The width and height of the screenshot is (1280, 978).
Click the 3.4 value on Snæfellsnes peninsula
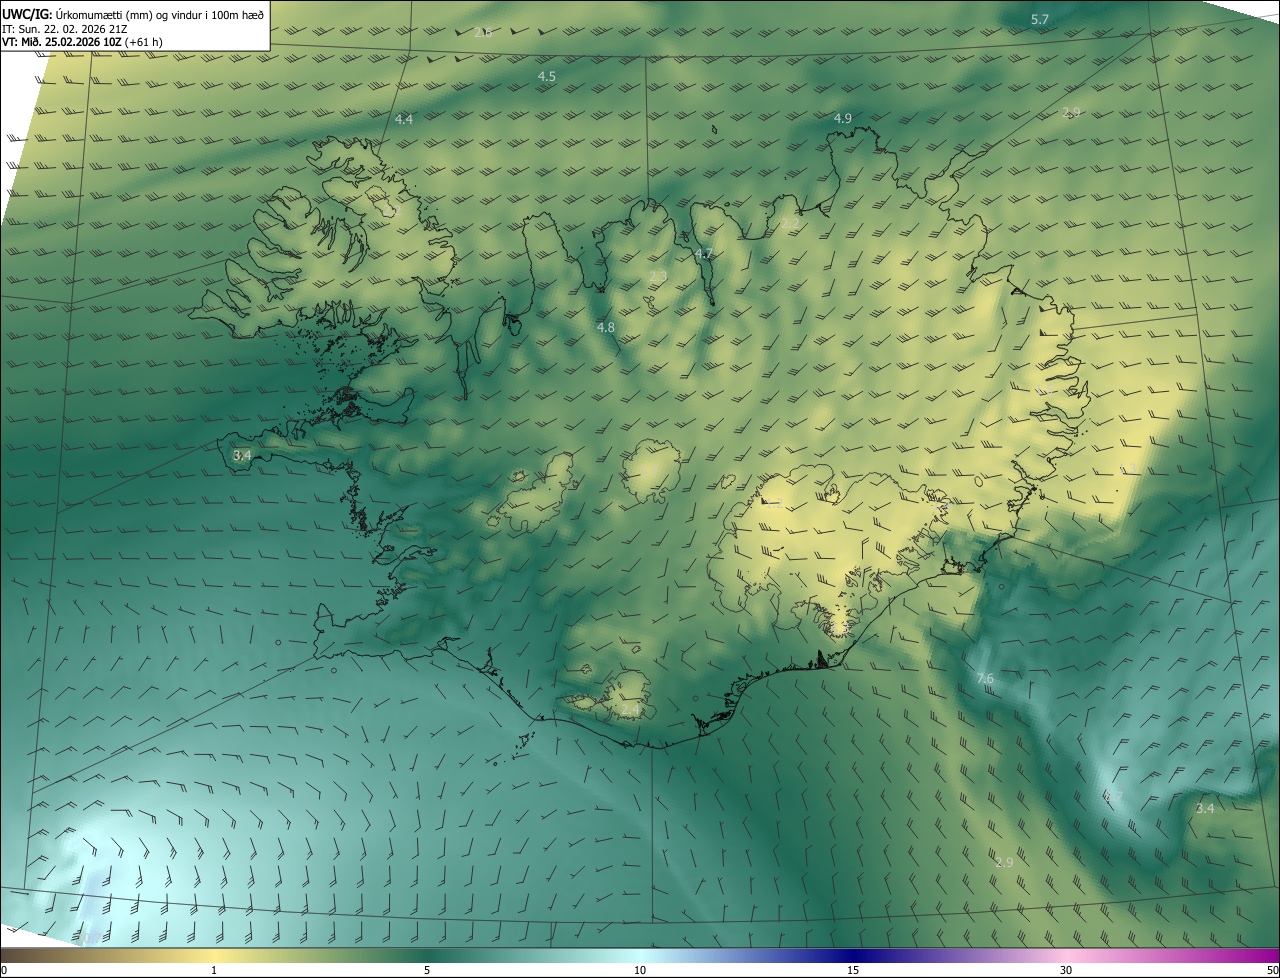coord(242,455)
